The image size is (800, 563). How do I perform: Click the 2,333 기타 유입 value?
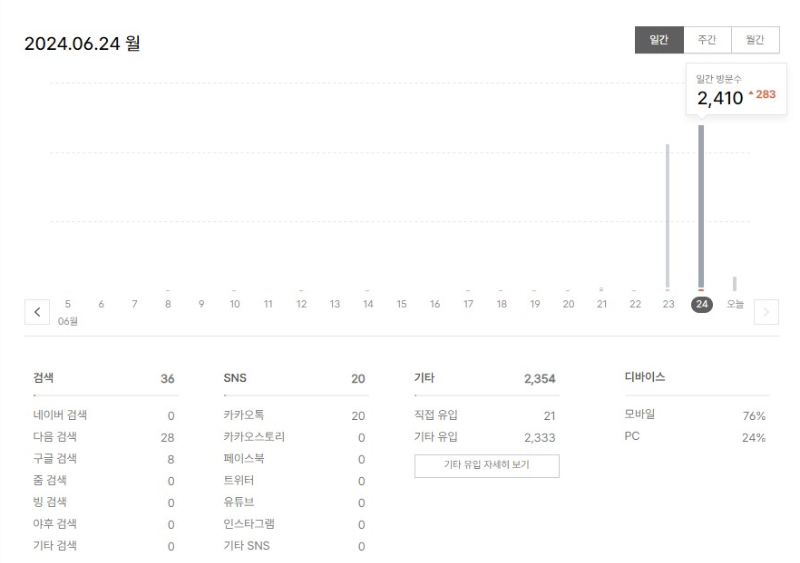(540, 437)
